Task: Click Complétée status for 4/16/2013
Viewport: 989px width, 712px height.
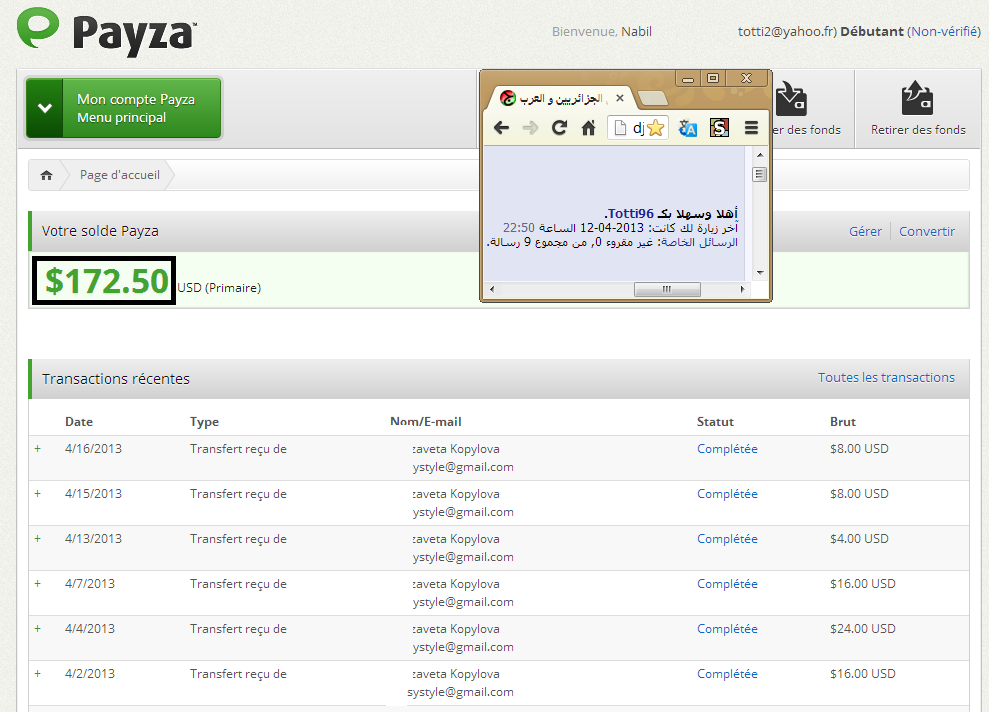Action: (x=727, y=449)
